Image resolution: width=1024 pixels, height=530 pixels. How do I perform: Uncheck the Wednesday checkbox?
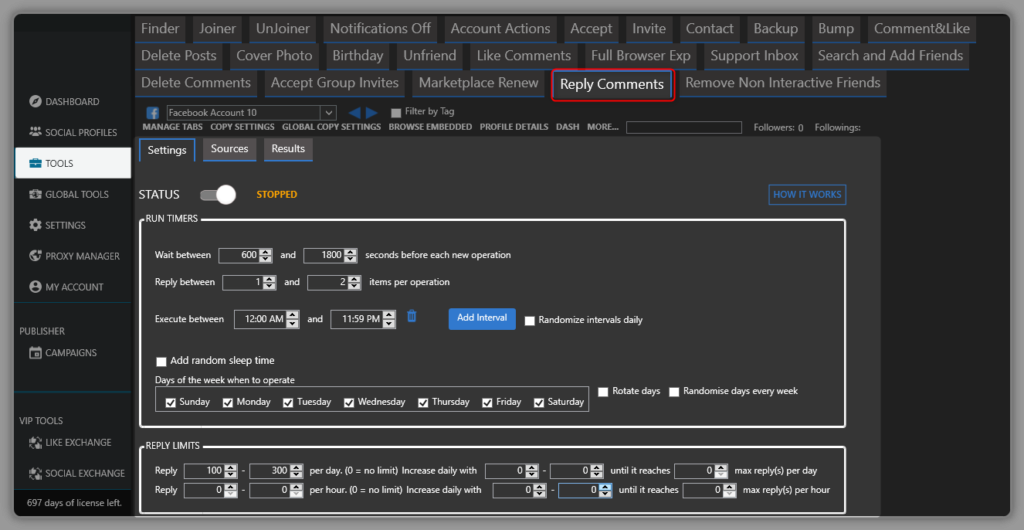pos(350,402)
